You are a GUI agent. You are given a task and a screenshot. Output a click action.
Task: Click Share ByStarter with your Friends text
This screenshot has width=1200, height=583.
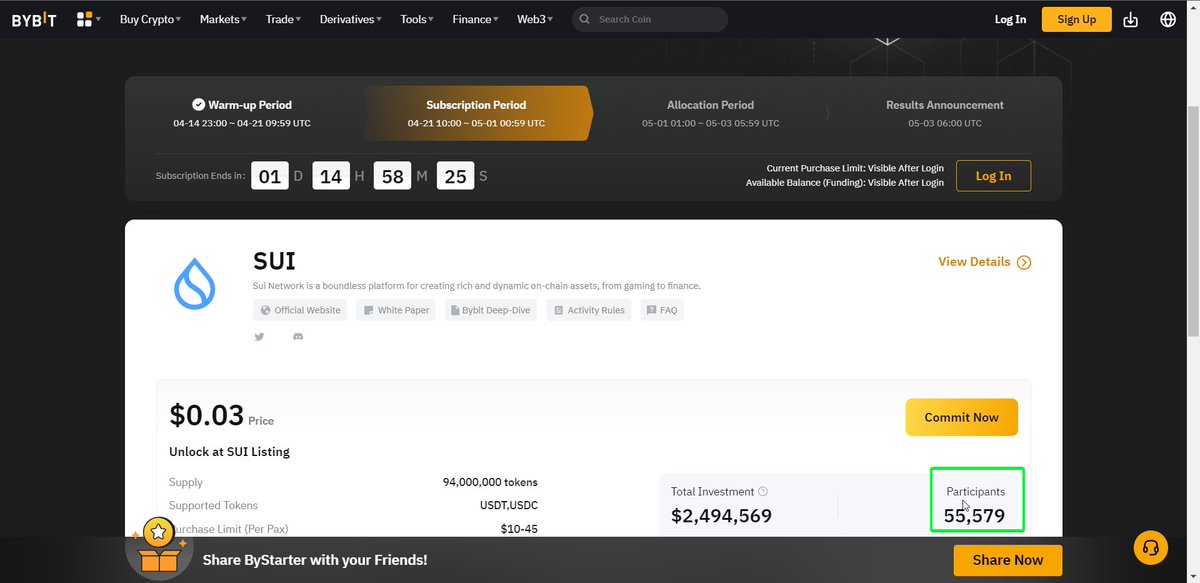click(x=315, y=560)
